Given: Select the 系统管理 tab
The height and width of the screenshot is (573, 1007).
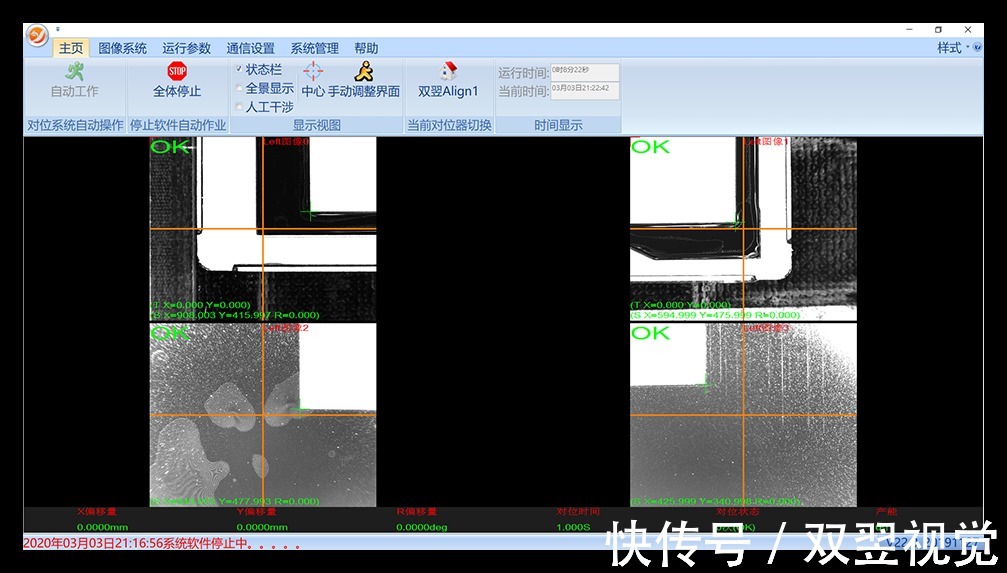Looking at the screenshot, I should tap(314, 48).
